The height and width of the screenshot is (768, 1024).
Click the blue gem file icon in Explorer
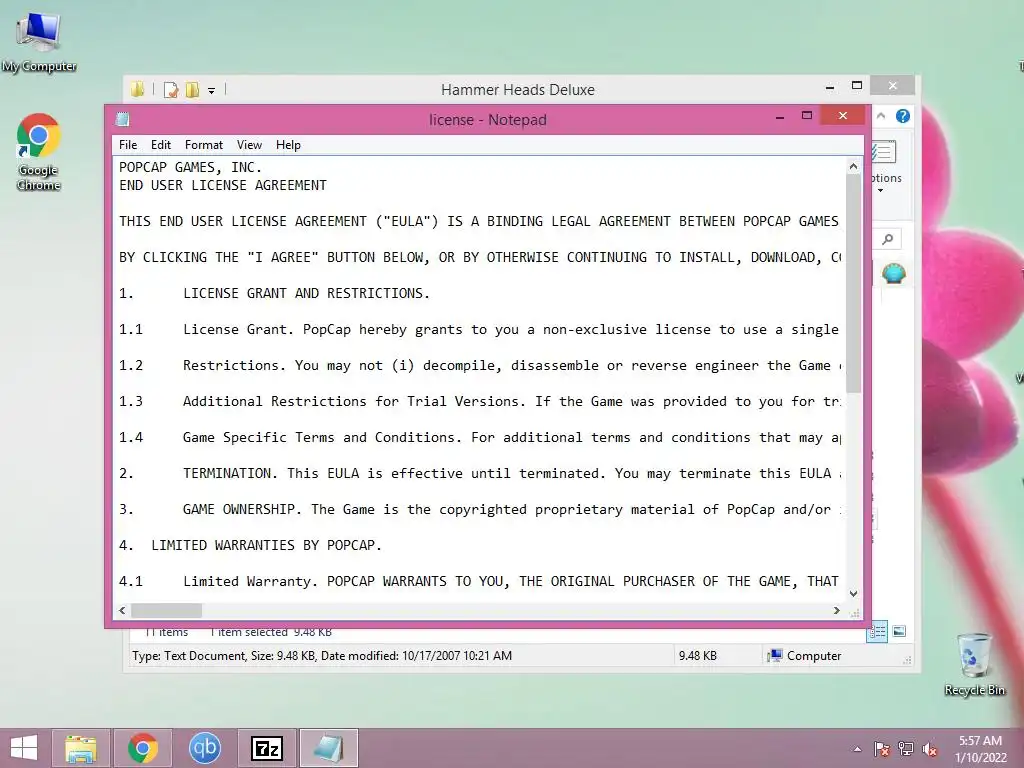pyautogui.click(x=893, y=273)
